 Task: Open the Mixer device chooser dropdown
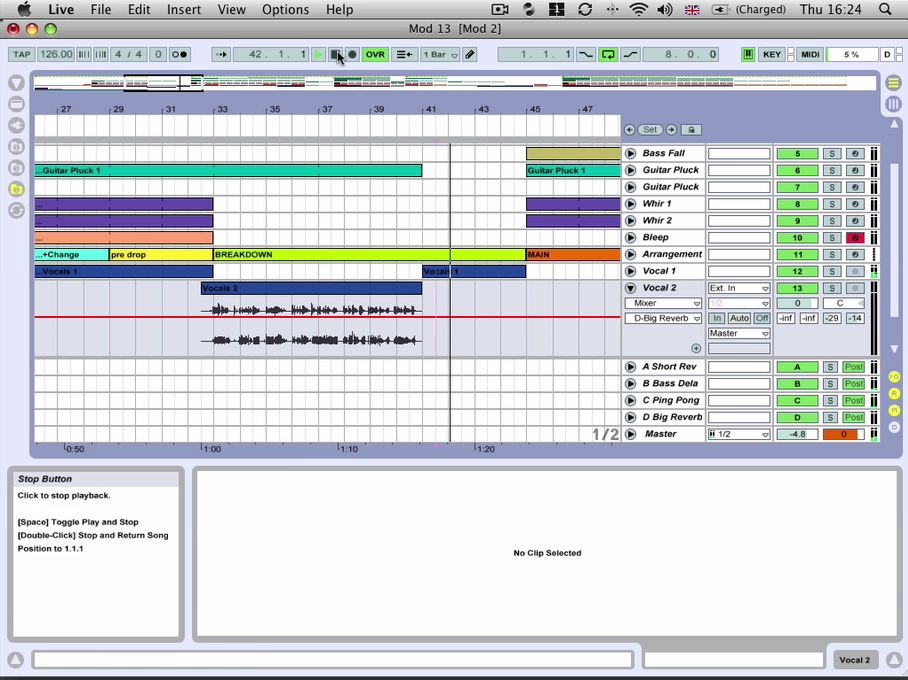coord(663,303)
